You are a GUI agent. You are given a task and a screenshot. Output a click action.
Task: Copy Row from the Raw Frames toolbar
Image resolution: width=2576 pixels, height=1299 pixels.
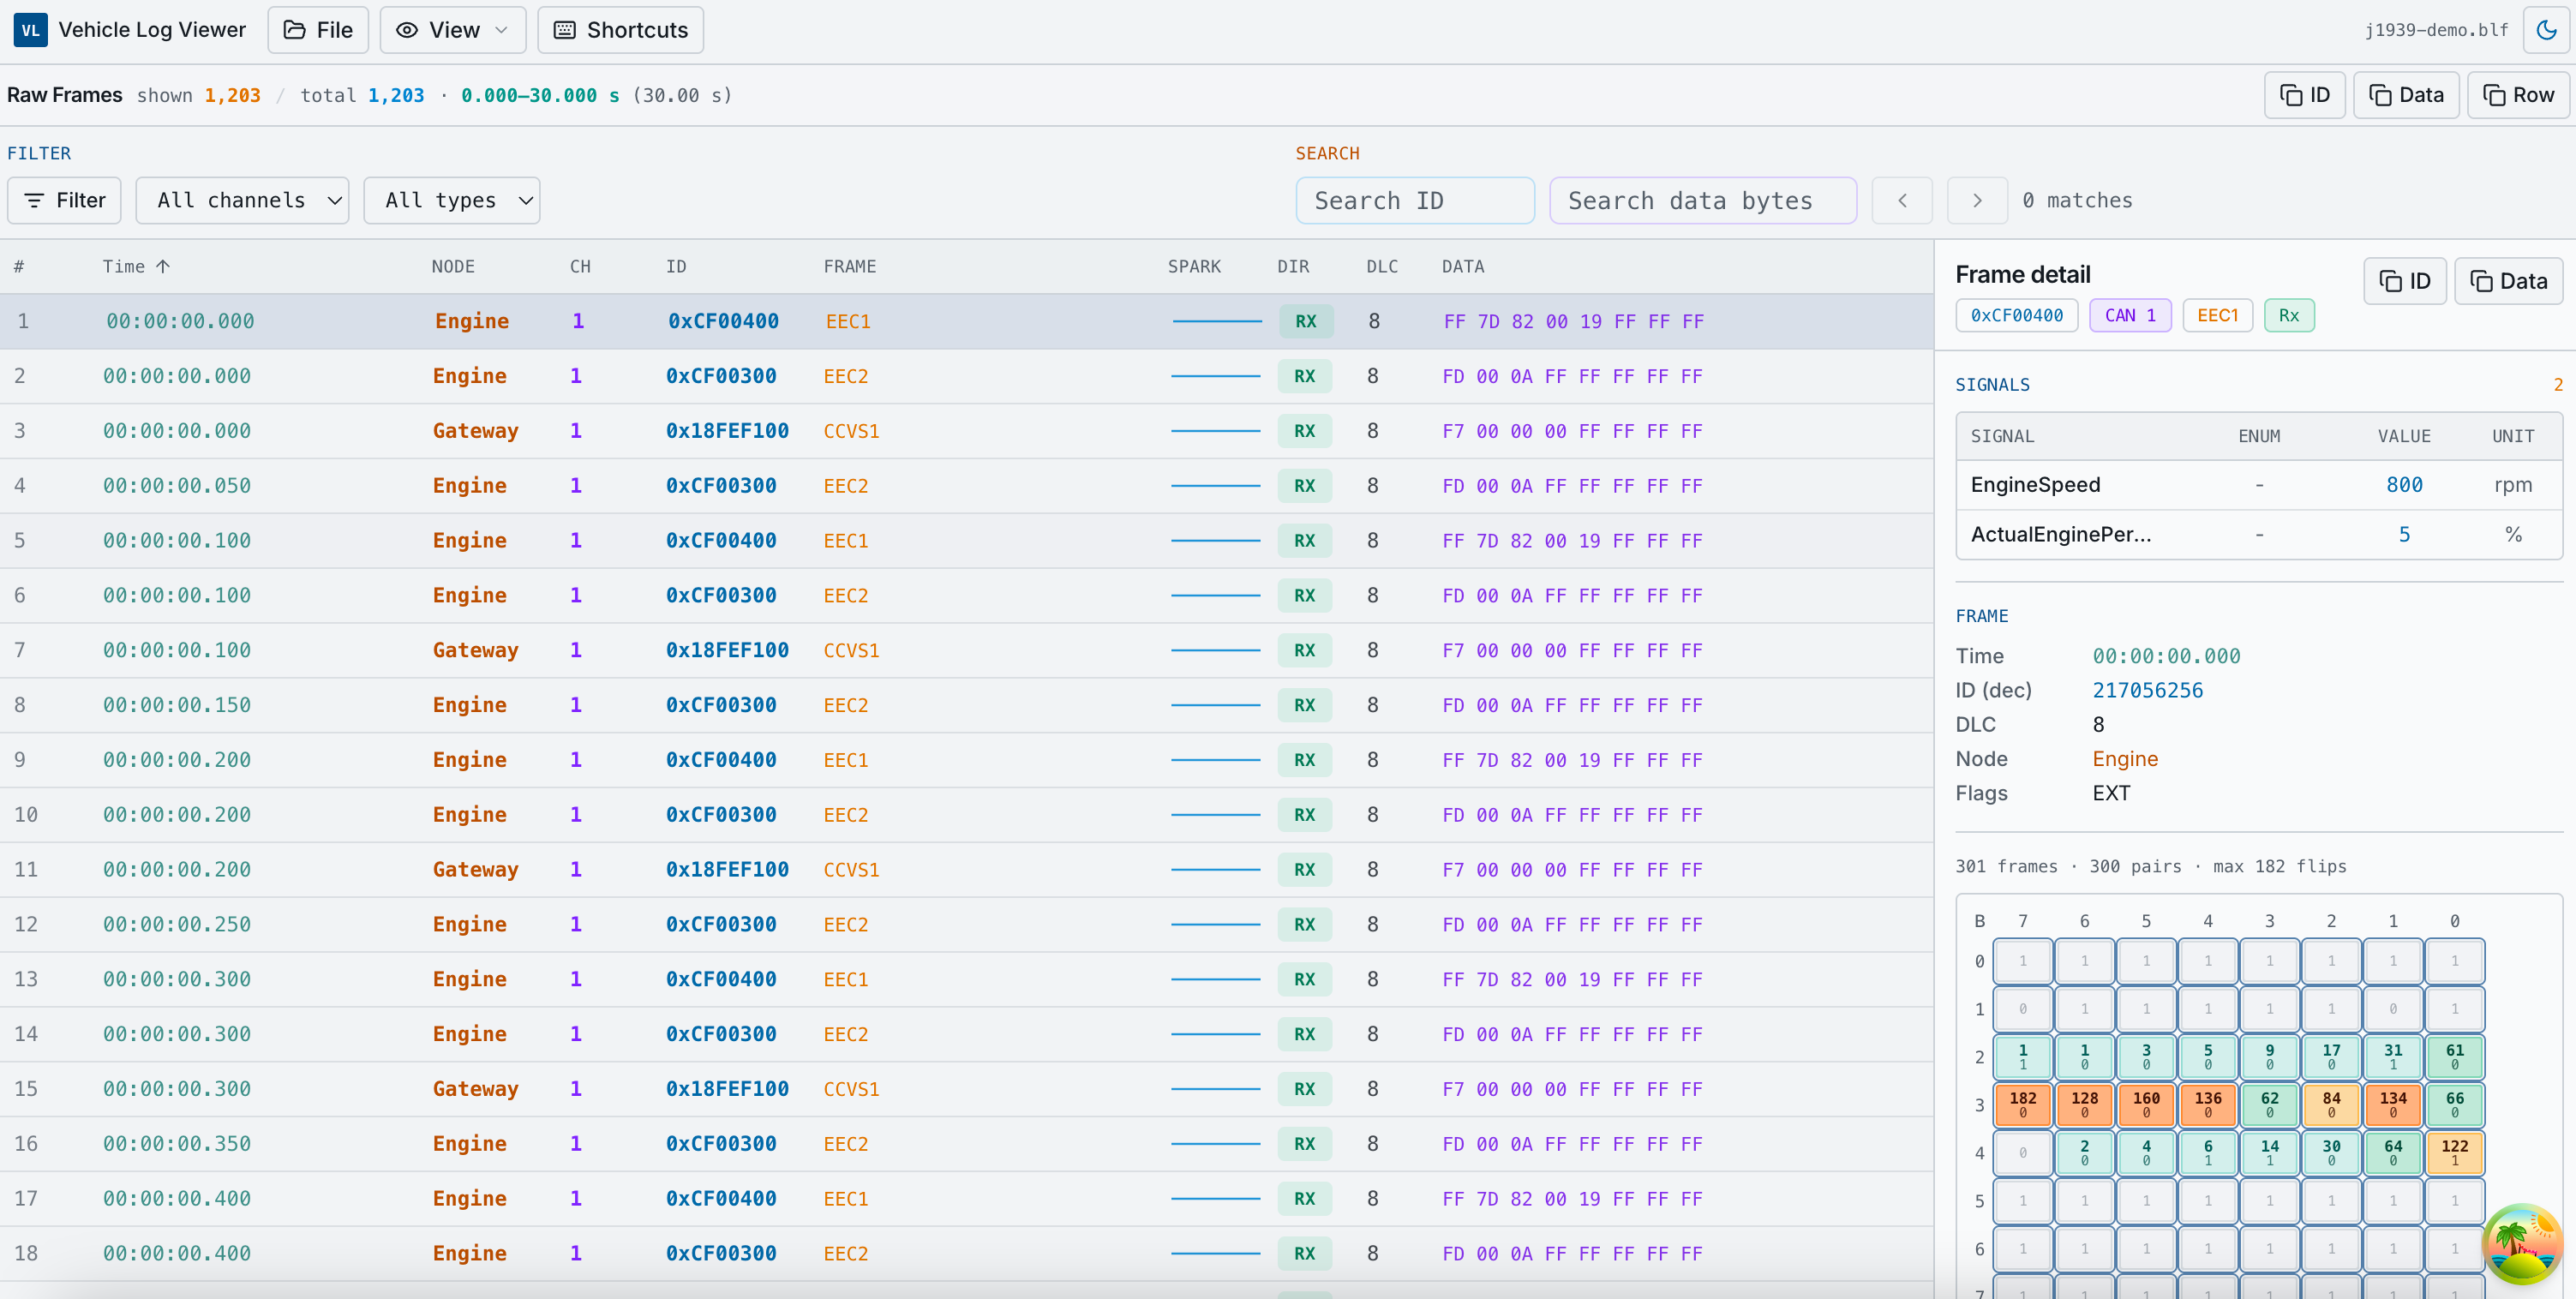(x=2518, y=95)
